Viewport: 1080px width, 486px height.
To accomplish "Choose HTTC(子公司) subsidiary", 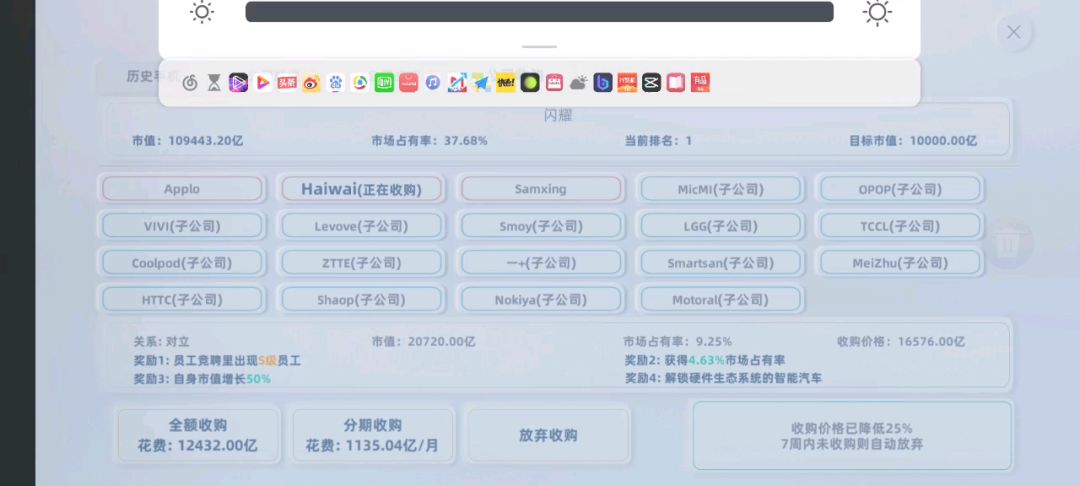I will click(x=182, y=299).
